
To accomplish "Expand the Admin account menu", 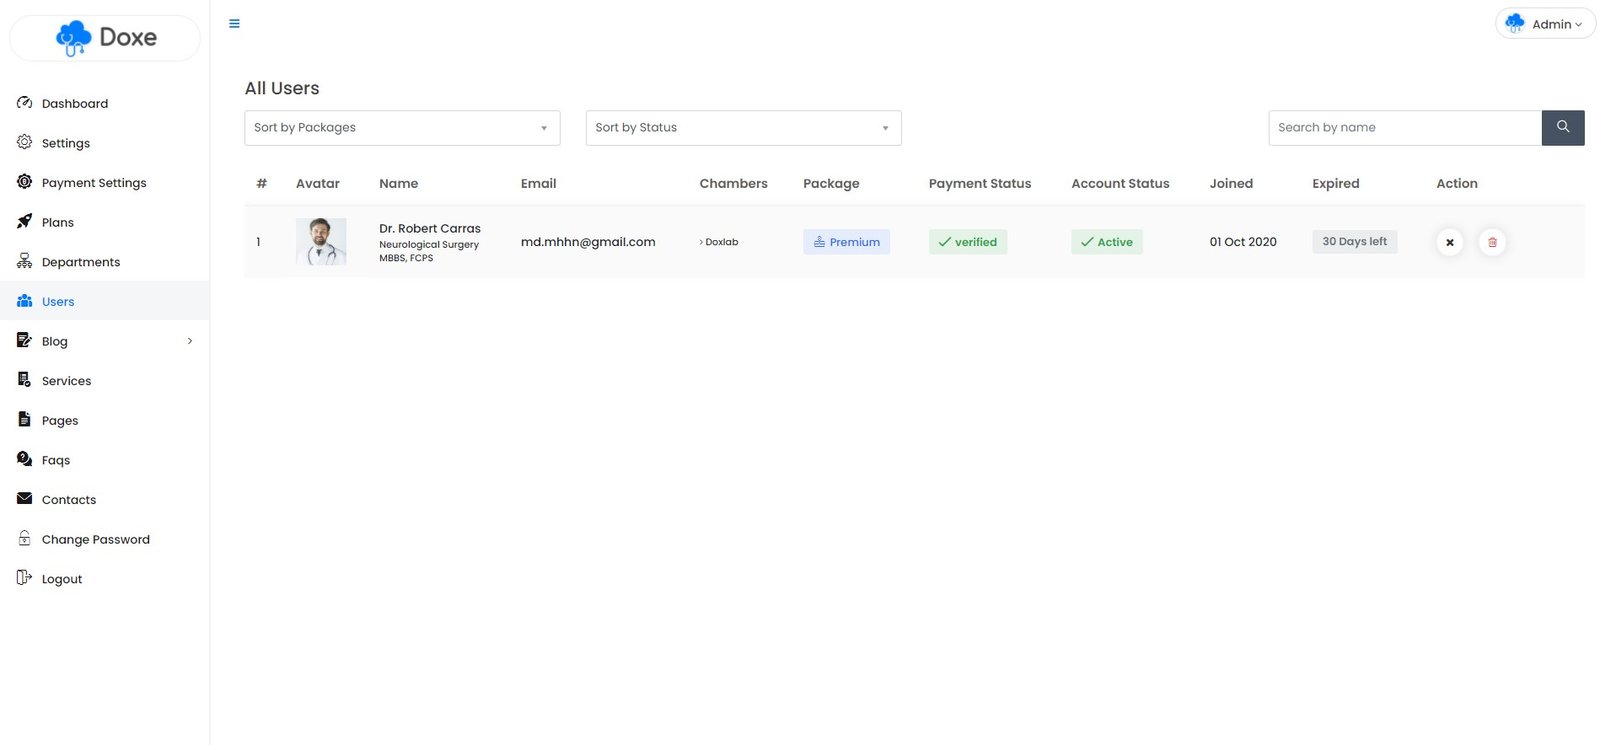I will (x=1545, y=24).
